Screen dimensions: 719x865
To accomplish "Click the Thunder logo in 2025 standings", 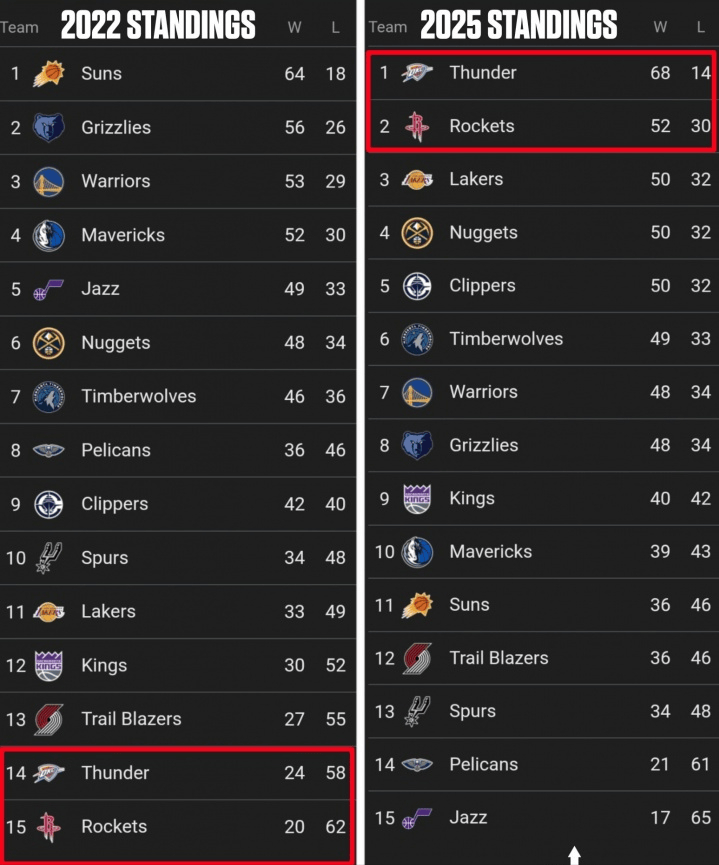I will coord(416,73).
